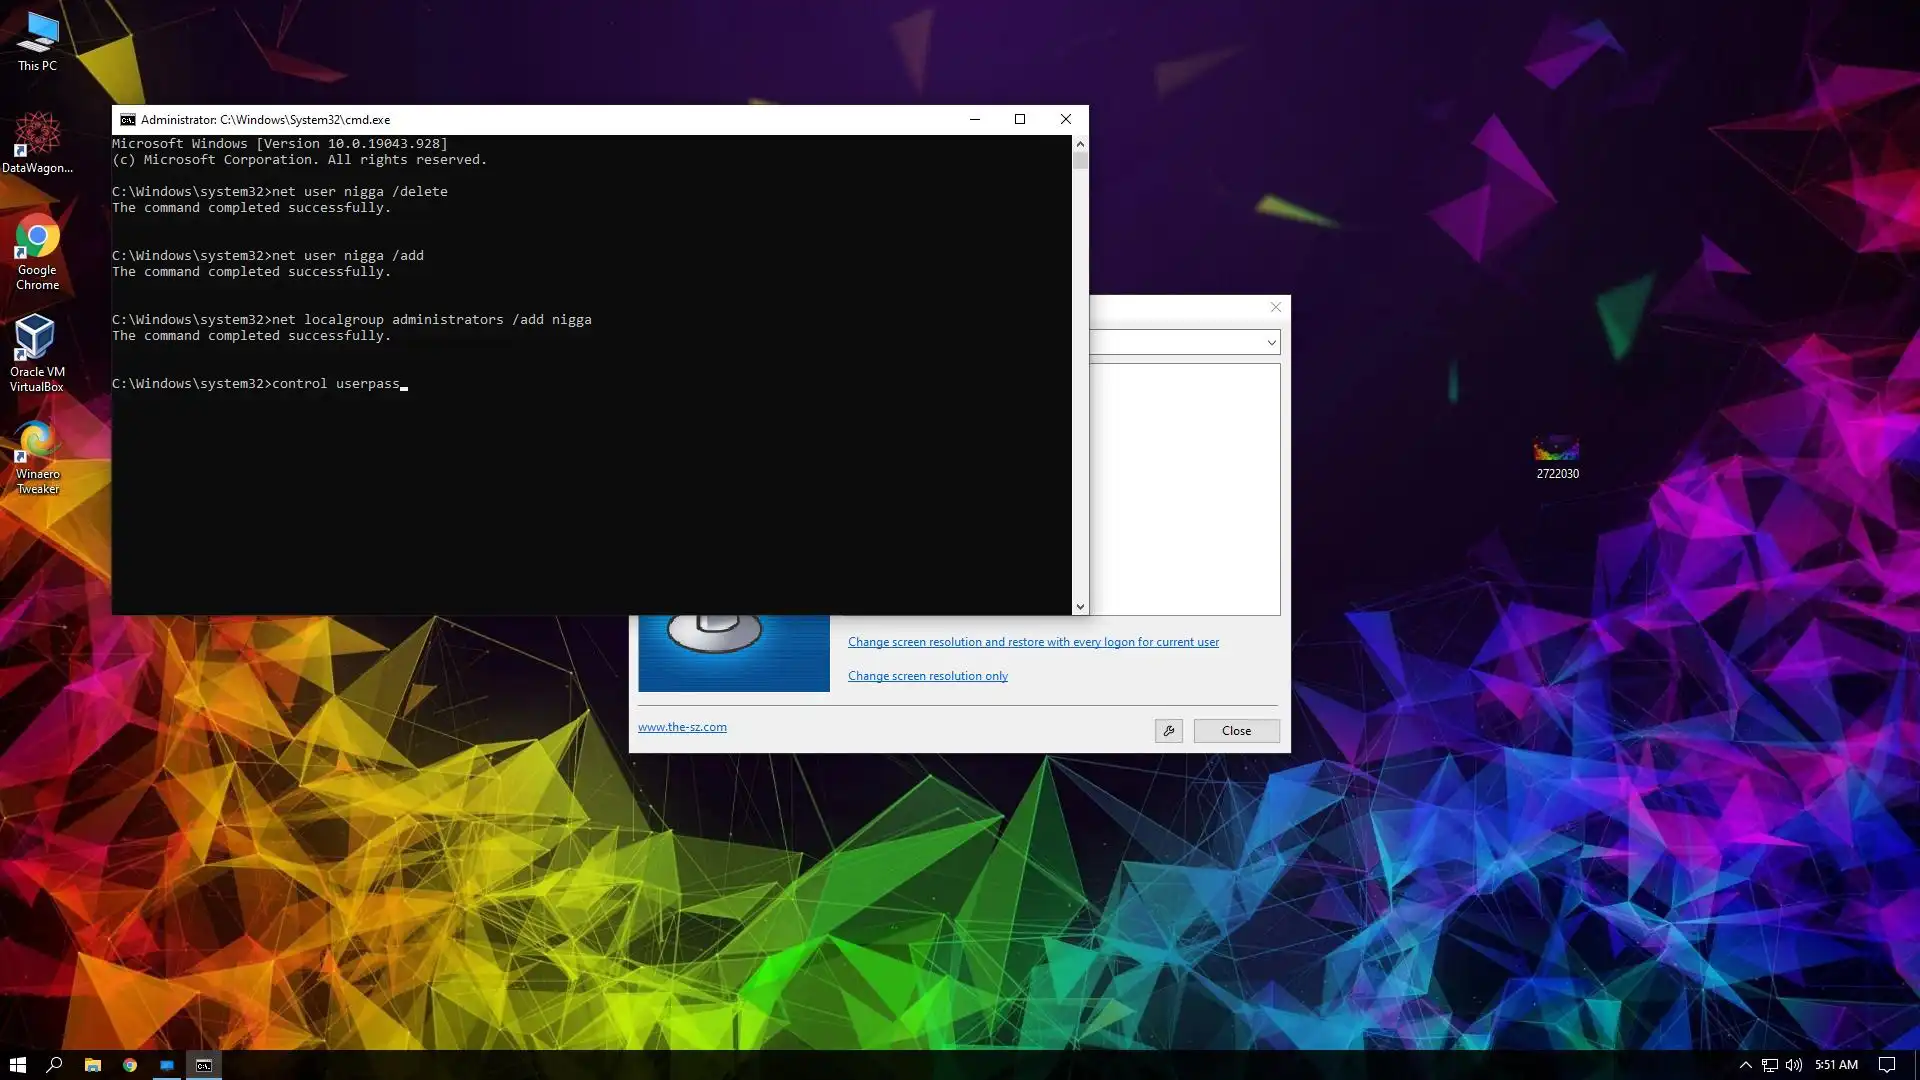Screen dimensions: 1920x1080
Task: Open File Explorer from taskbar
Action: (x=92, y=1065)
